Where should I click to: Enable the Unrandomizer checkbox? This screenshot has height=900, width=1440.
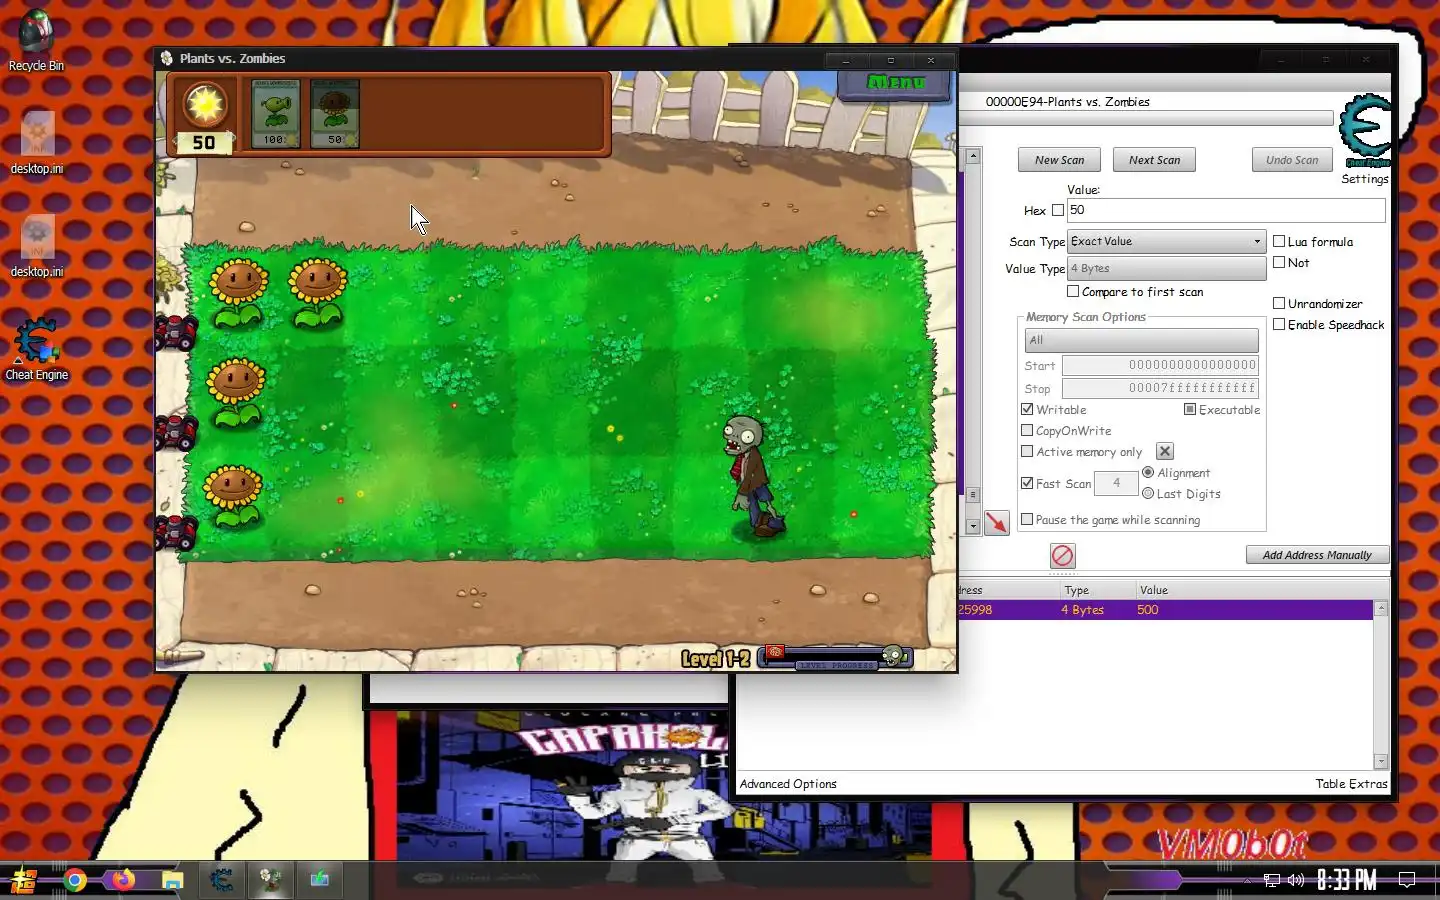point(1278,303)
